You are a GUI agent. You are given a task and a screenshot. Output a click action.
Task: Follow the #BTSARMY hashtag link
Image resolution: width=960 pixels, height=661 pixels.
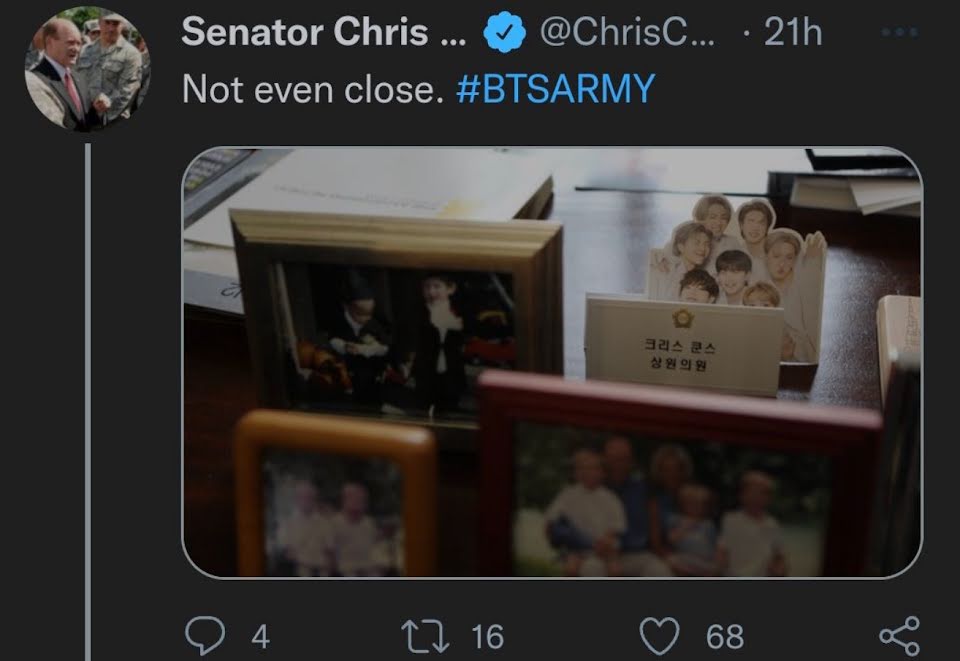pos(556,89)
